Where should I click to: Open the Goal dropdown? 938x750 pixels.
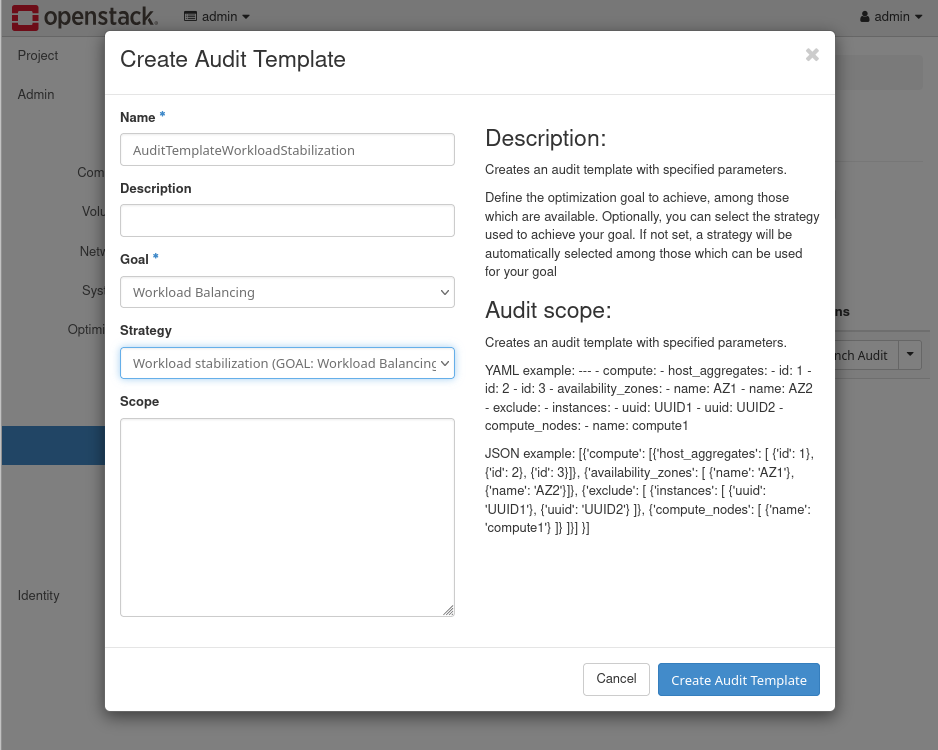coord(287,292)
